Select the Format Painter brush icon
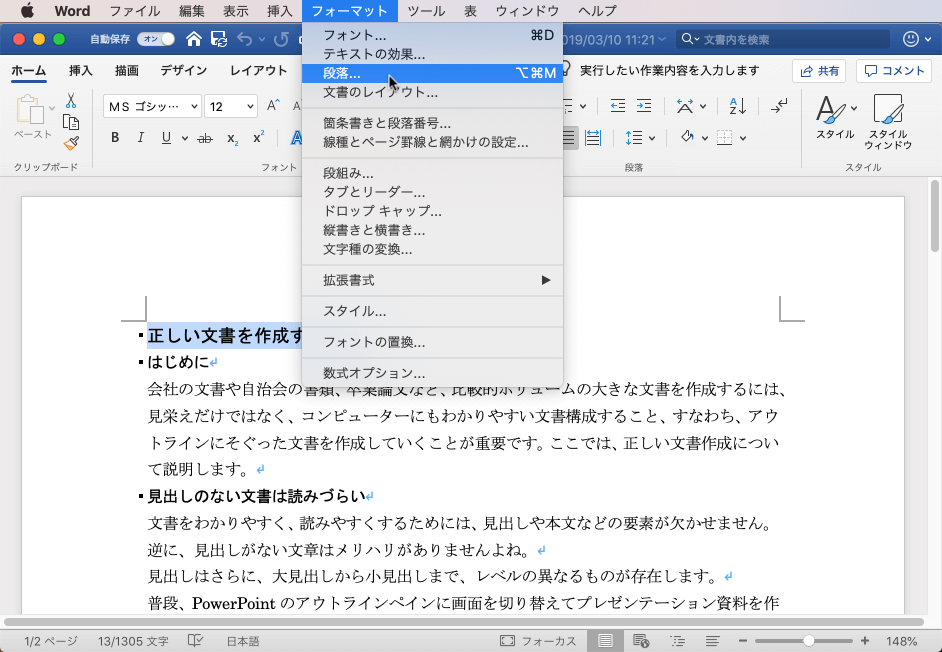Viewport: 942px width, 652px height. [71, 144]
